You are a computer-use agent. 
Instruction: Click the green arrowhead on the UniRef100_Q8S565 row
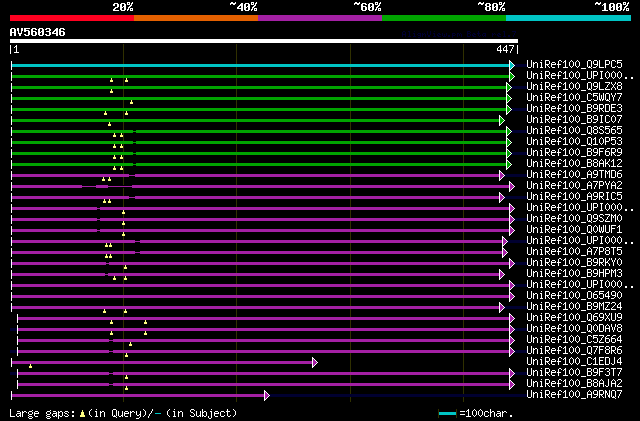[x=509, y=131]
